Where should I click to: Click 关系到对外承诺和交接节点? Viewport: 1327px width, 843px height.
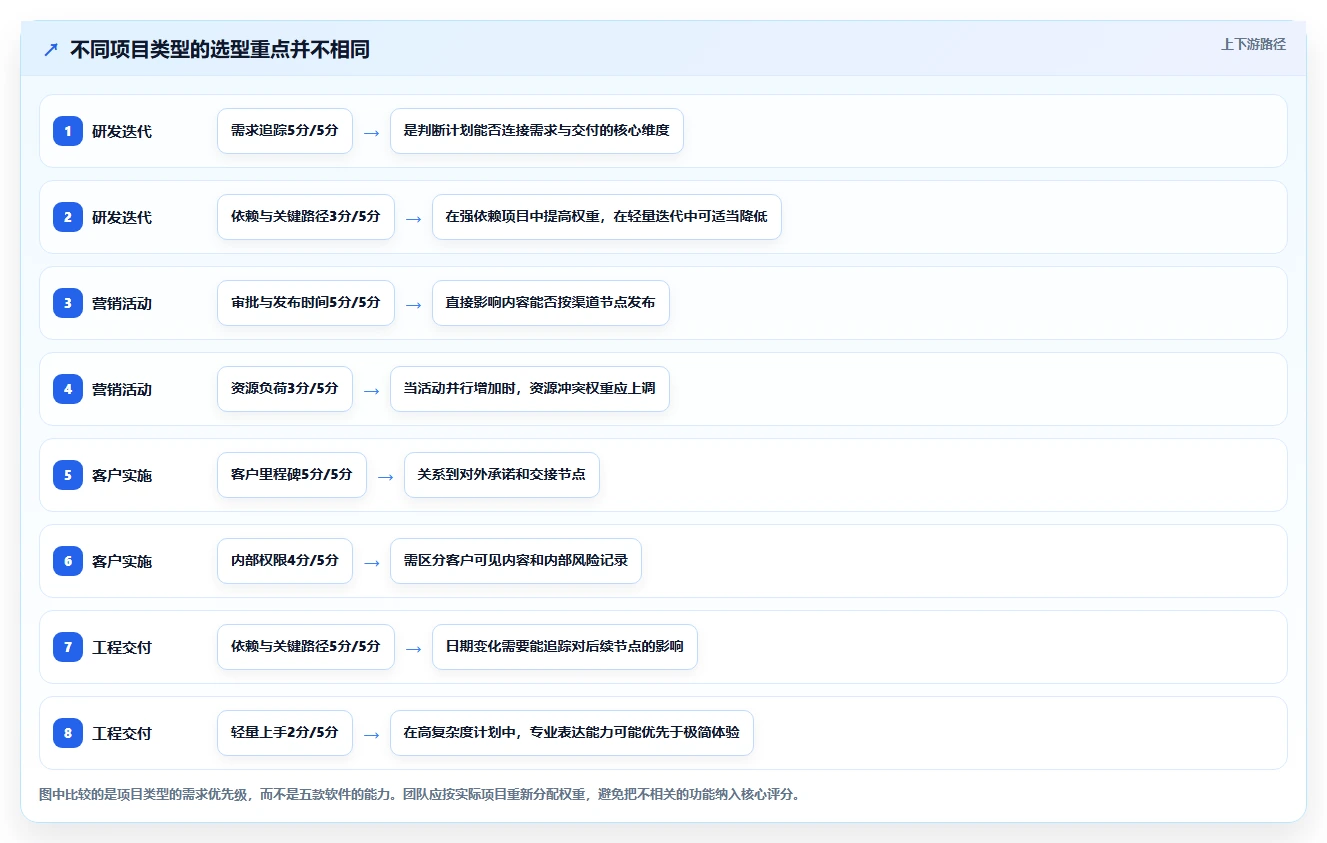(502, 475)
